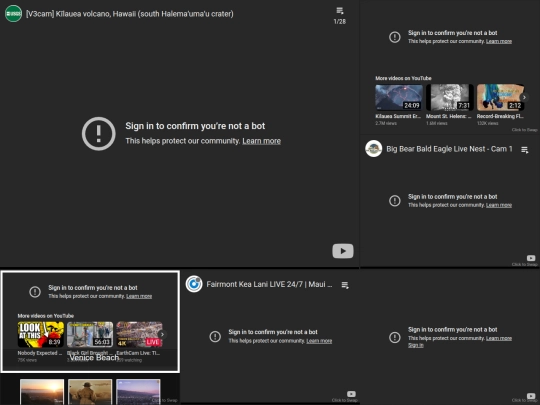This screenshot has width=540, height=405.
Task: Click warning icon in bottom-right player
Action: pos(395,337)
